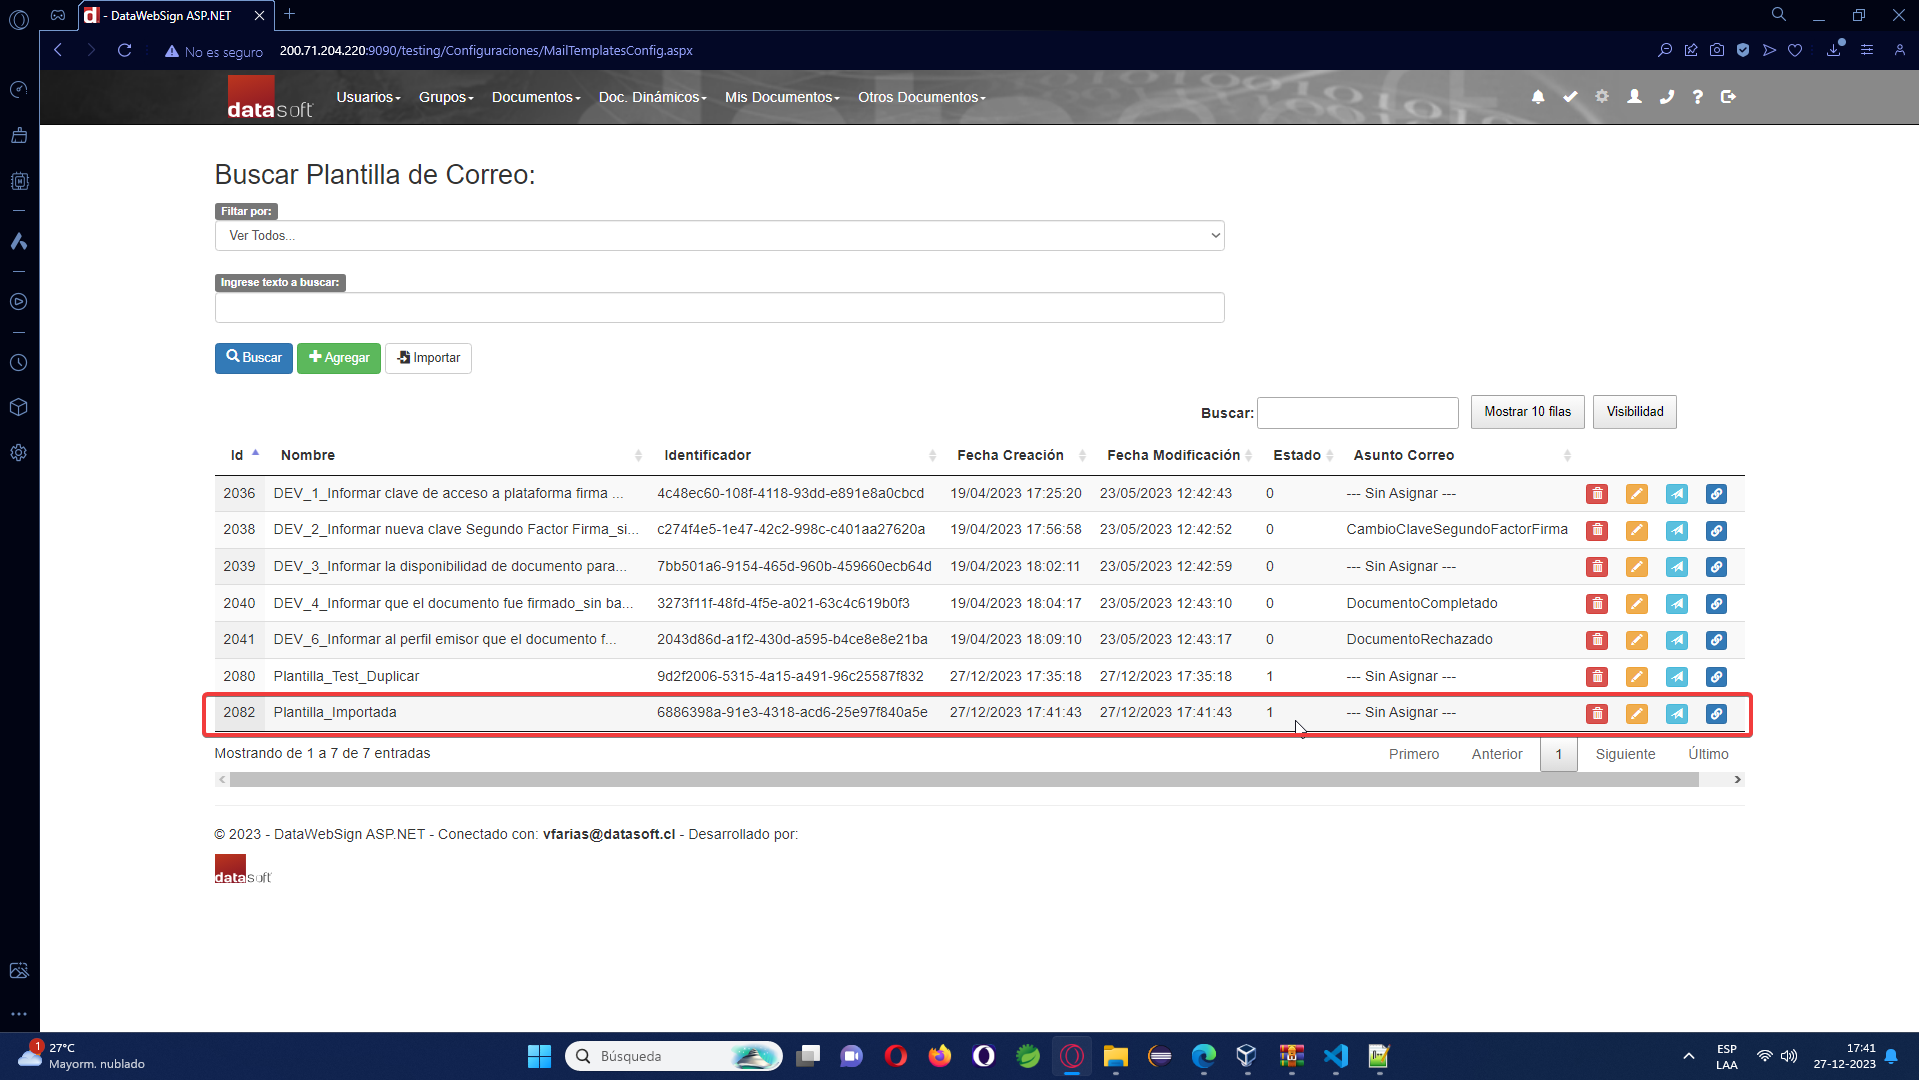Screen dimensions: 1919x1080
Task: Open Mostrar 10 filas rows selector
Action: (1527, 412)
